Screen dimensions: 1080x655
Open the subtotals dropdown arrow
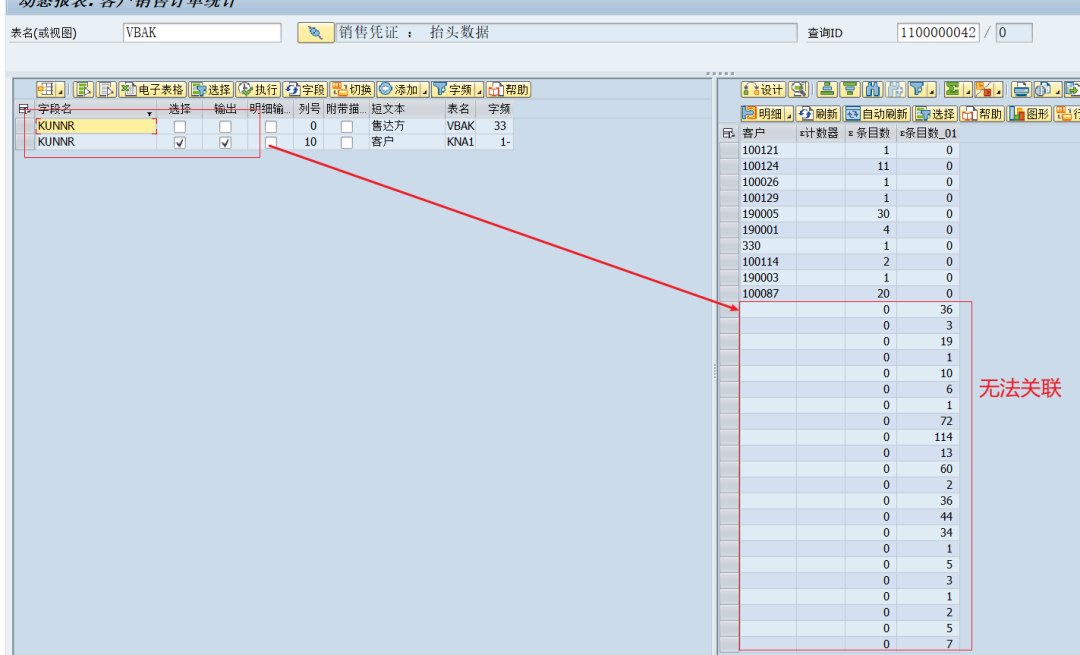coord(998,90)
